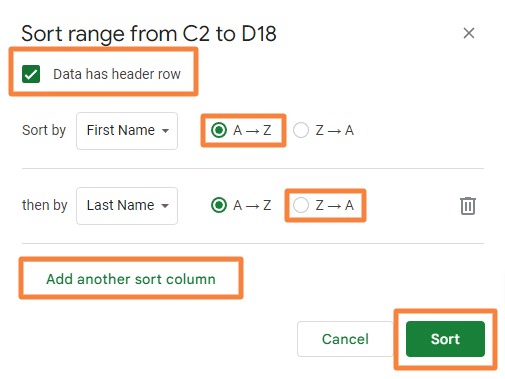Screen dimensions: 505x379
Task: Click the caret arrow beside Last Name
Action: [x=165, y=206]
